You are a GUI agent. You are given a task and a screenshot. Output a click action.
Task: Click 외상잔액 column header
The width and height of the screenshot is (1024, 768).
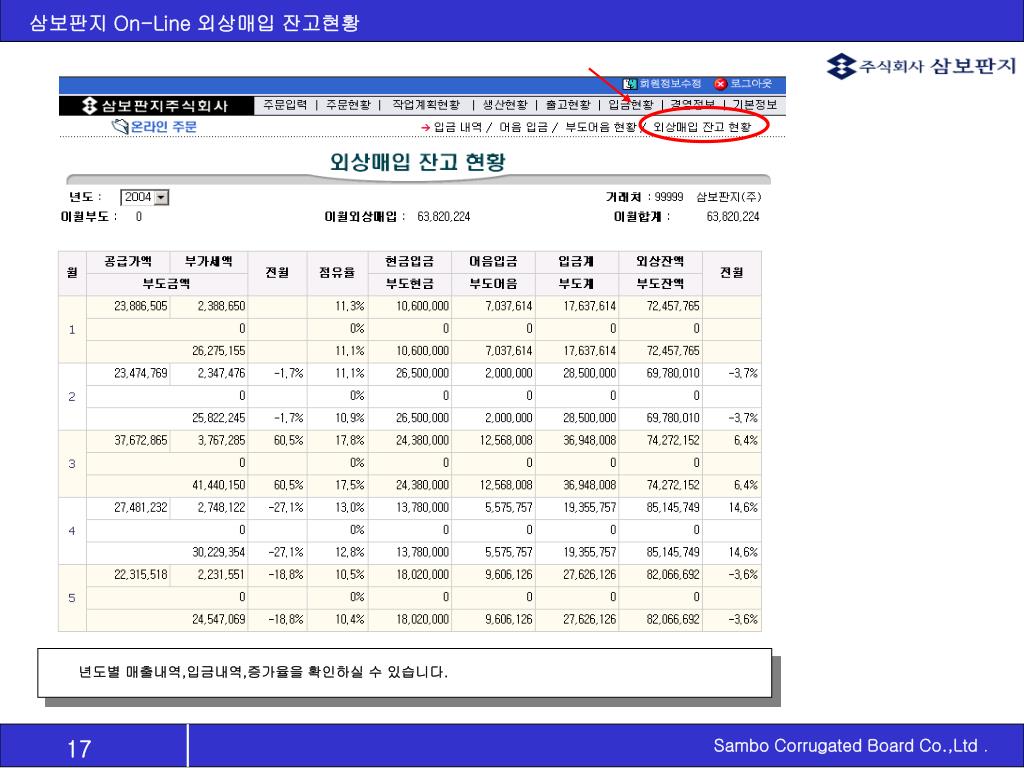coord(660,261)
